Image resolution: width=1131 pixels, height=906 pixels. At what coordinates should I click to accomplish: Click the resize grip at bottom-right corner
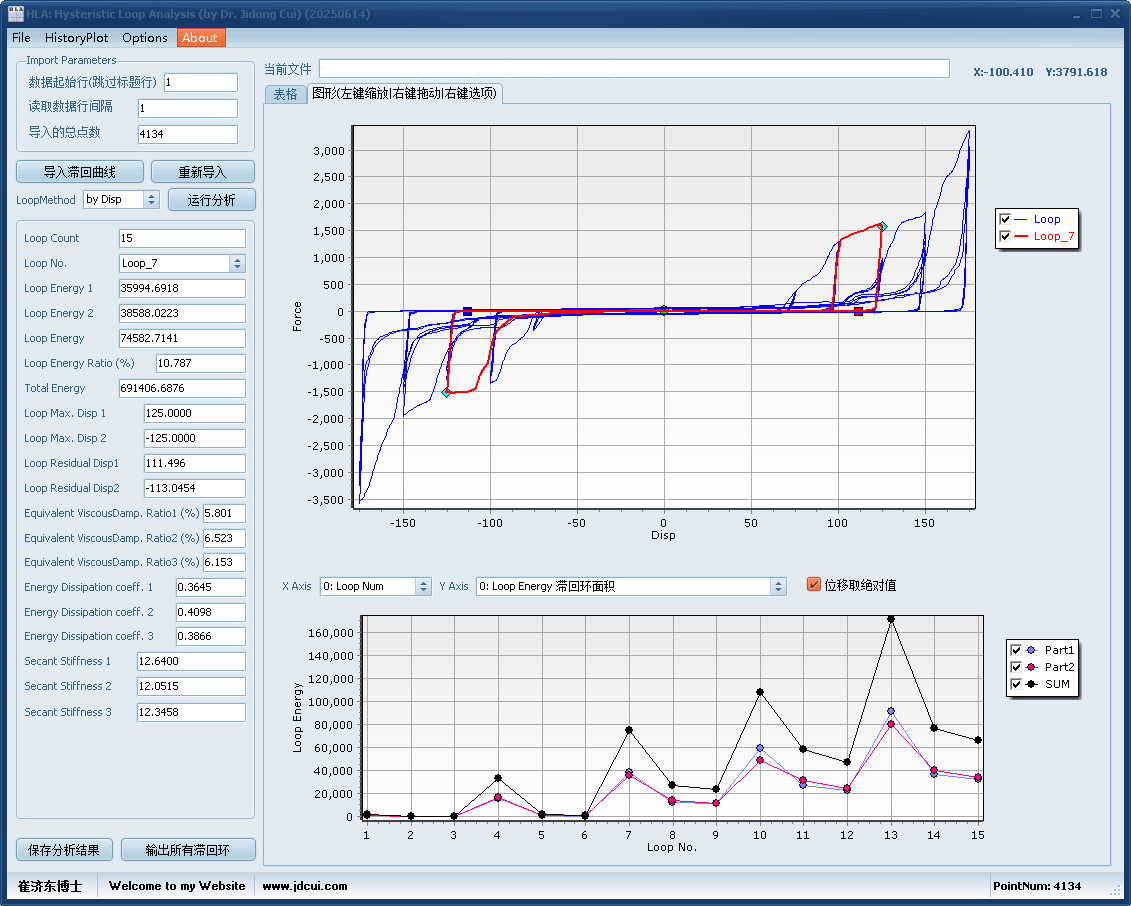1116,890
